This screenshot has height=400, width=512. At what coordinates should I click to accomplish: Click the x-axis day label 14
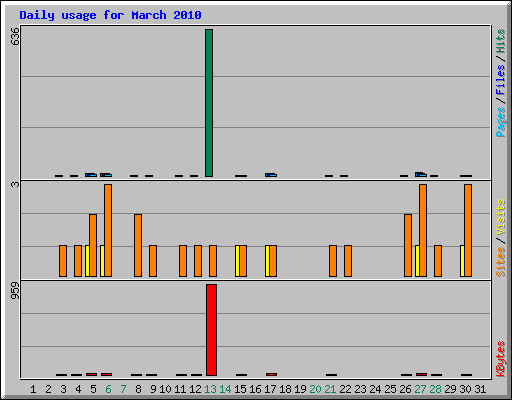(x=225, y=389)
